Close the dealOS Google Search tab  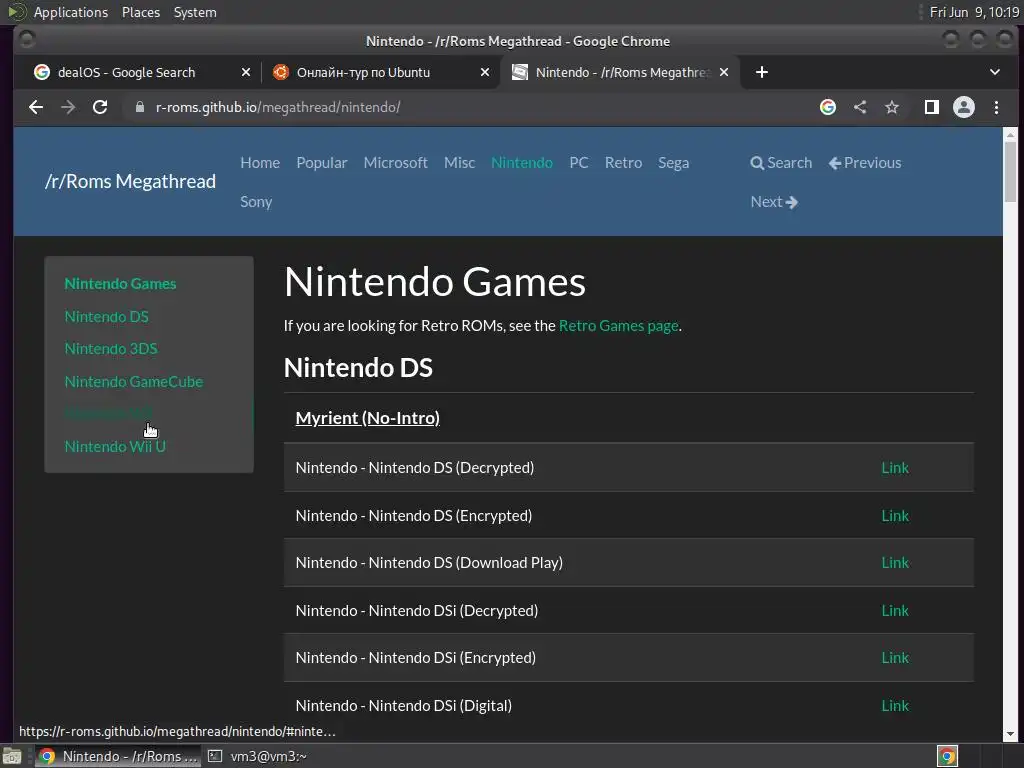click(x=246, y=72)
